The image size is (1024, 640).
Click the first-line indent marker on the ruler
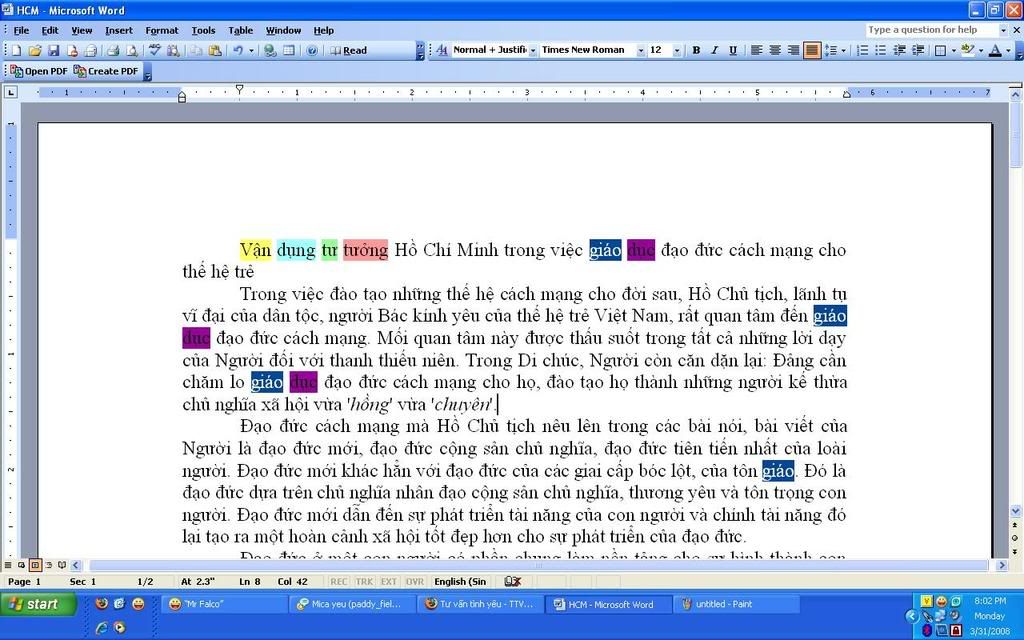tap(240, 89)
